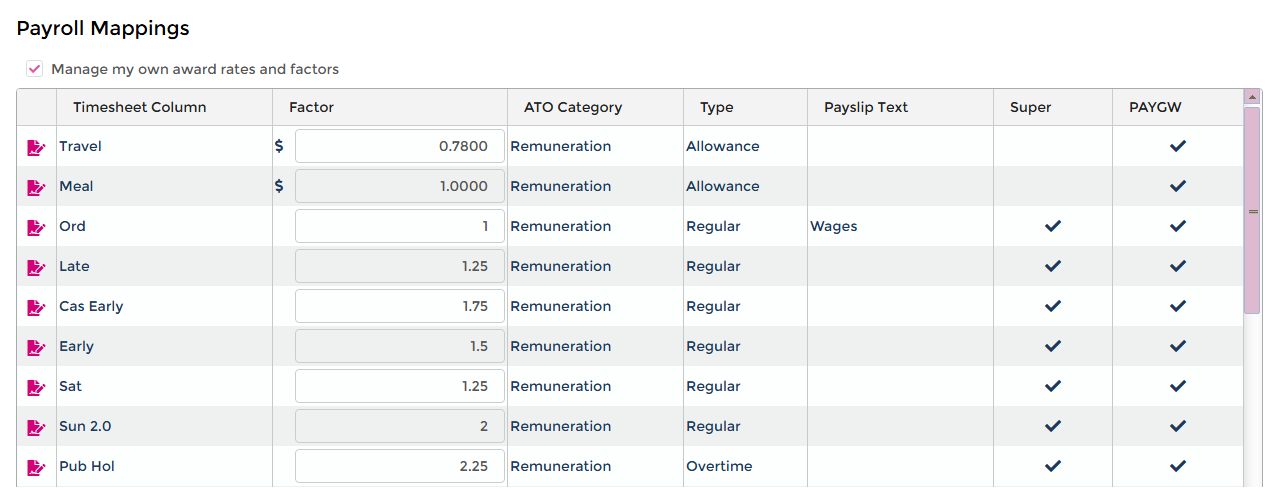Click the edit icon for Late row

click(x=36, y=267)
